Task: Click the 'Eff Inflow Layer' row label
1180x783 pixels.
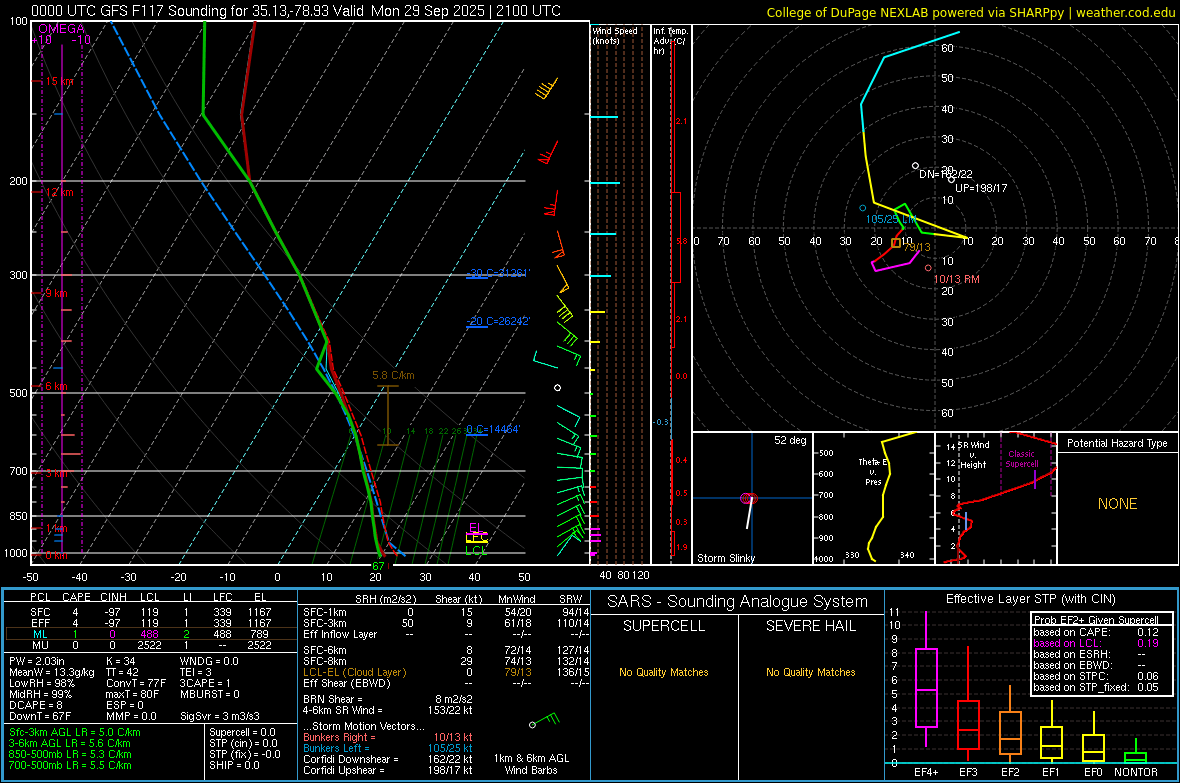Action: (340, 634)
